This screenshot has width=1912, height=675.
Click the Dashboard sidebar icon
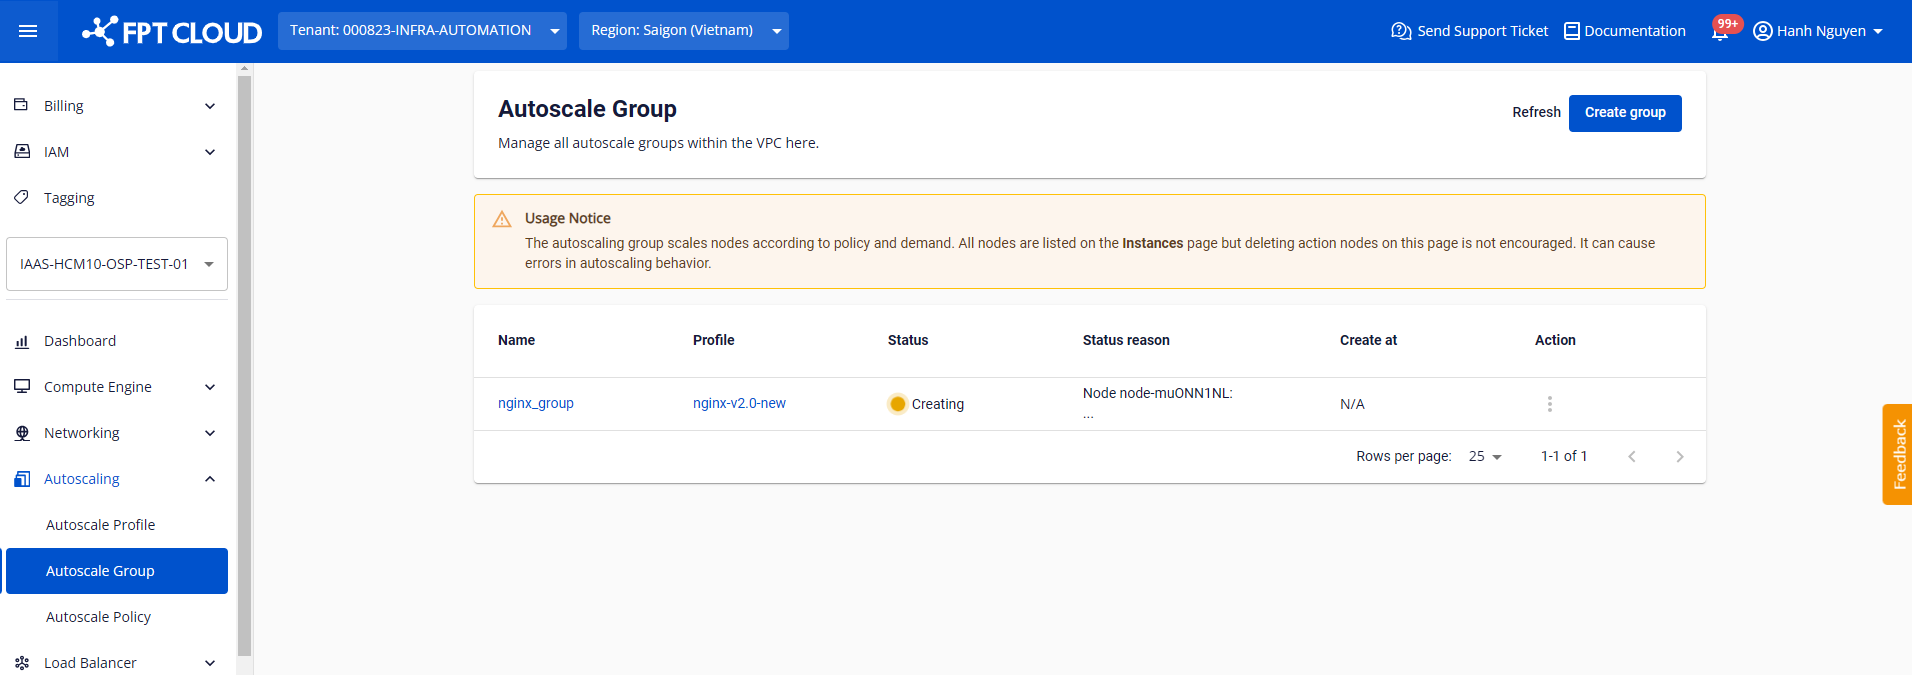pyautogui.click(x=22, y=341)
